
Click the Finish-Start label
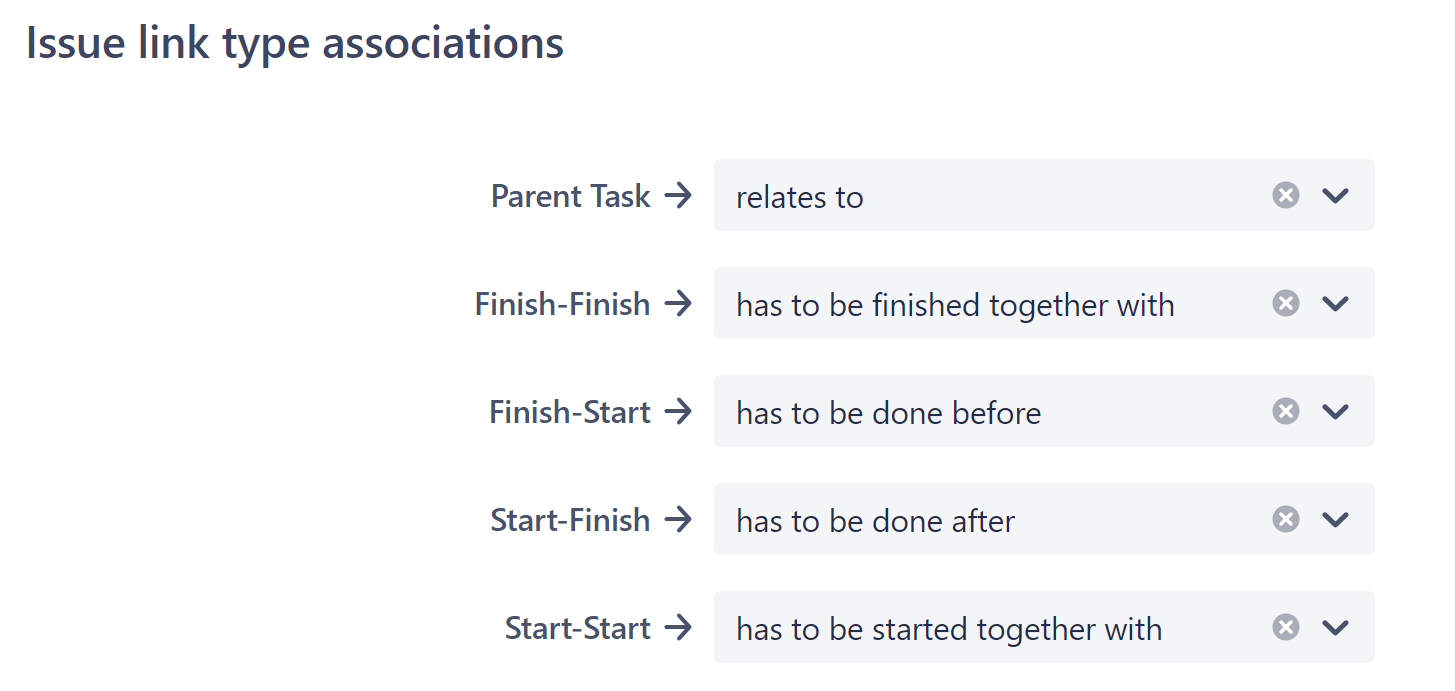570,412
